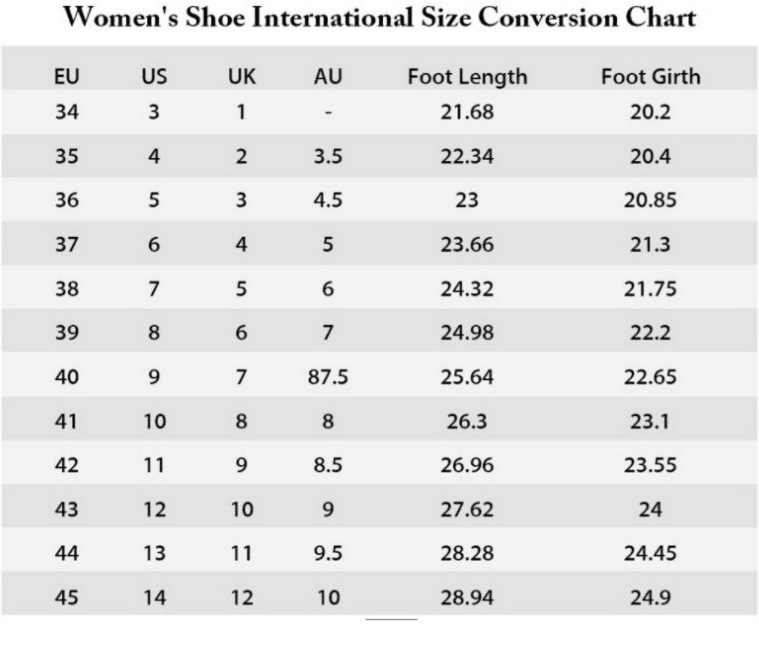Click the EU column header

(66, 77)
